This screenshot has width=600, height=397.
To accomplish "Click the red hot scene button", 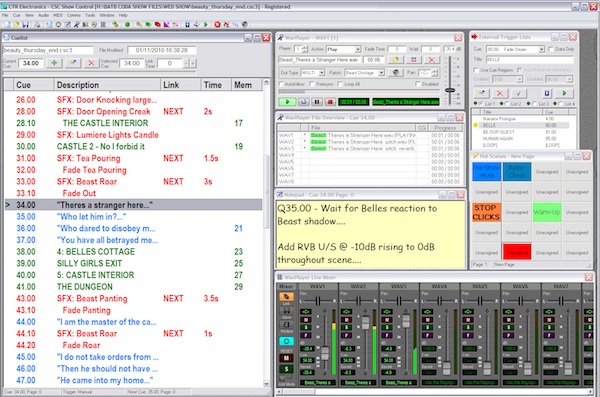I will [517, 252].
